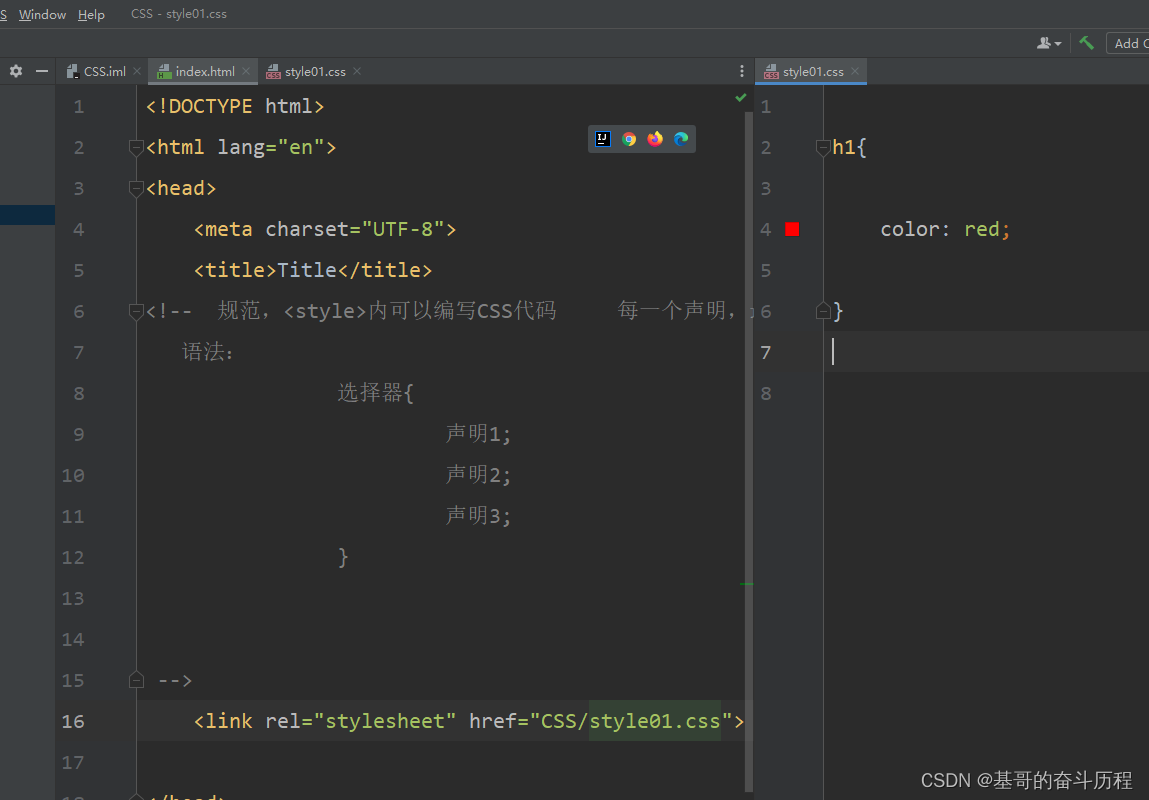
Task: Click the Add Configuration button
Action: (x=1130, y=43)
